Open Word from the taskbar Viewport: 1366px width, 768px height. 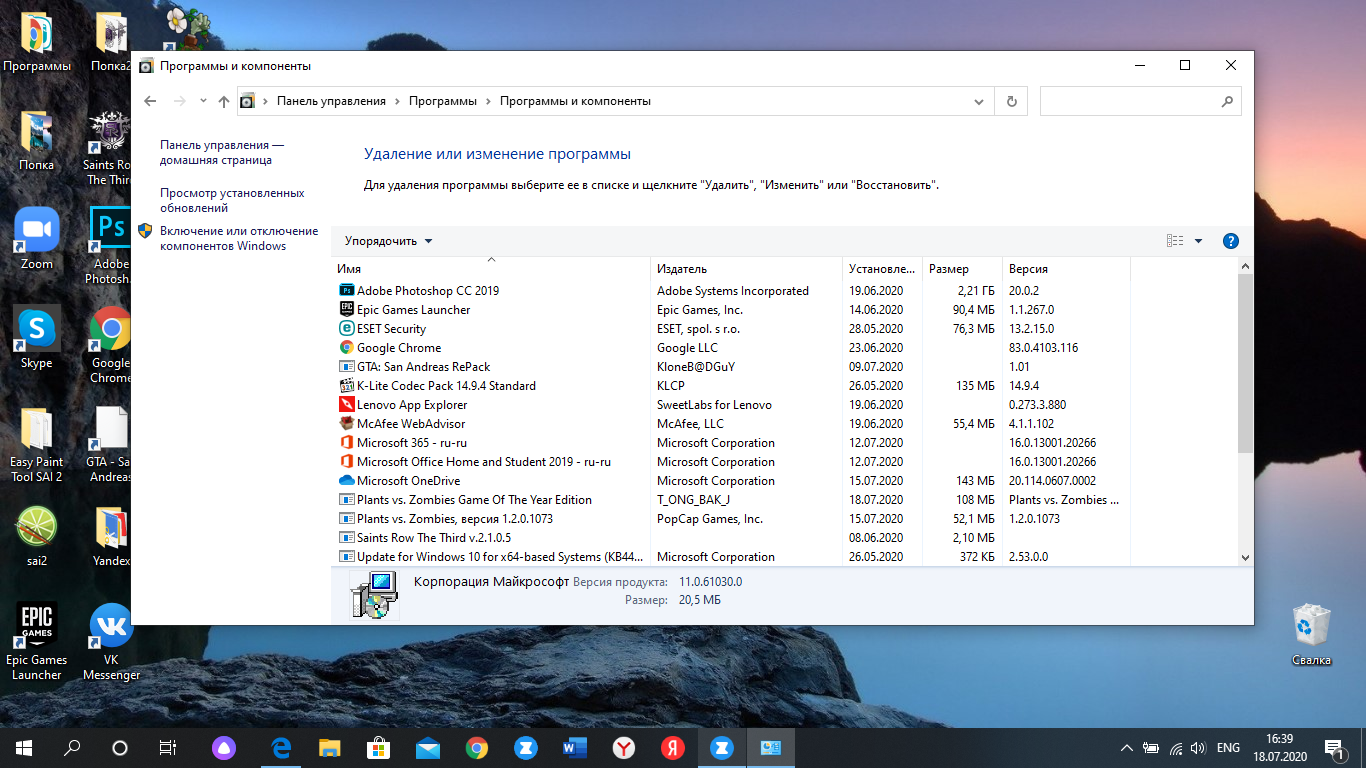click(x=575, y=747)
